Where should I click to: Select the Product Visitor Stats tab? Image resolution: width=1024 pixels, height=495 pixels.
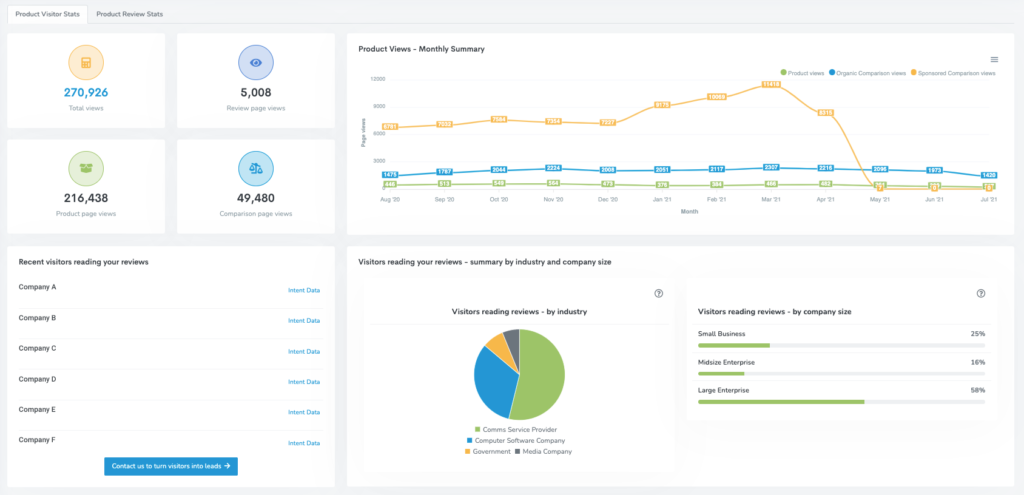tap(44, 14)
